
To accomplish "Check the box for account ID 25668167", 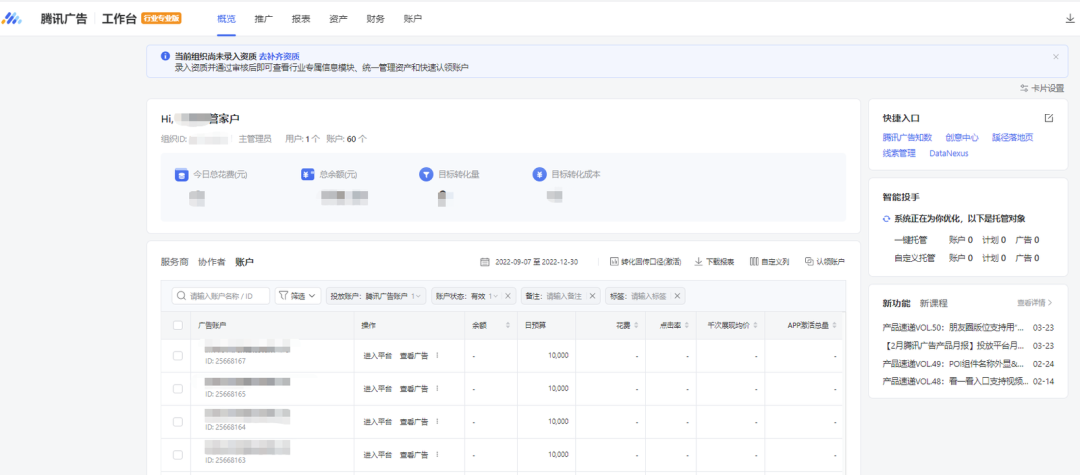I will (178, 355).
